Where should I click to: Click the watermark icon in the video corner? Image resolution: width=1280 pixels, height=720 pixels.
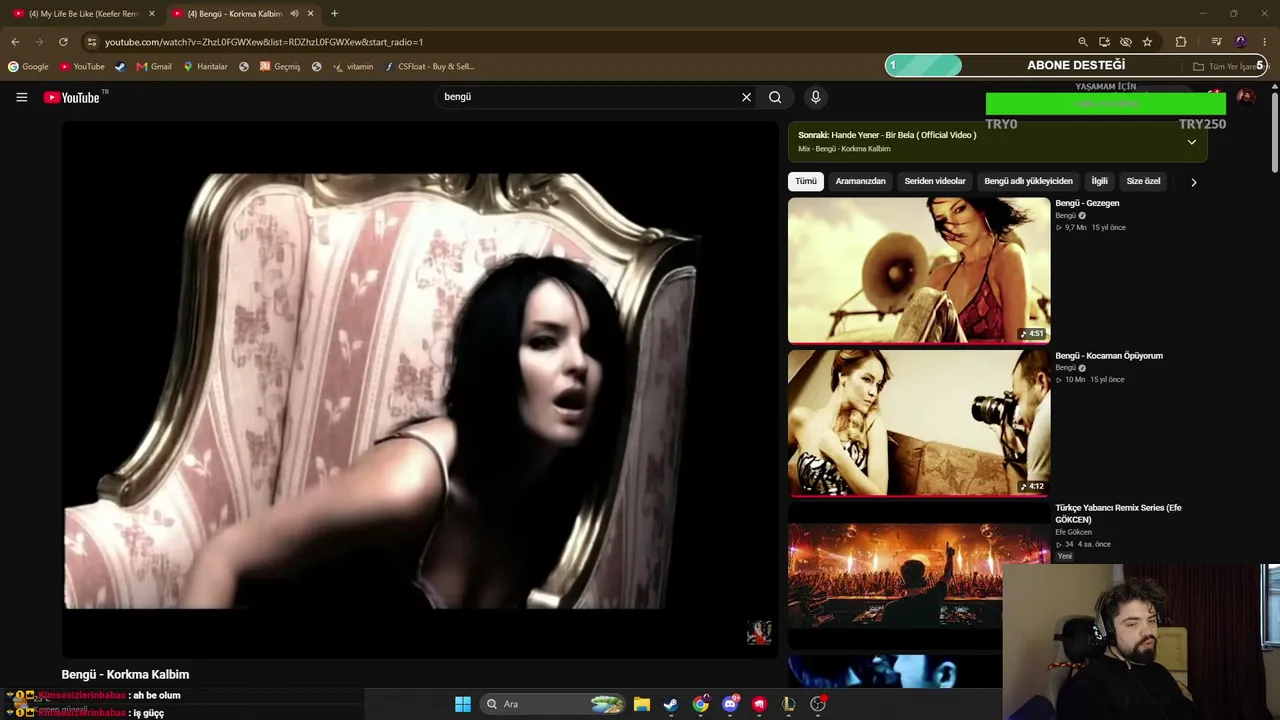tap(759, 632)
